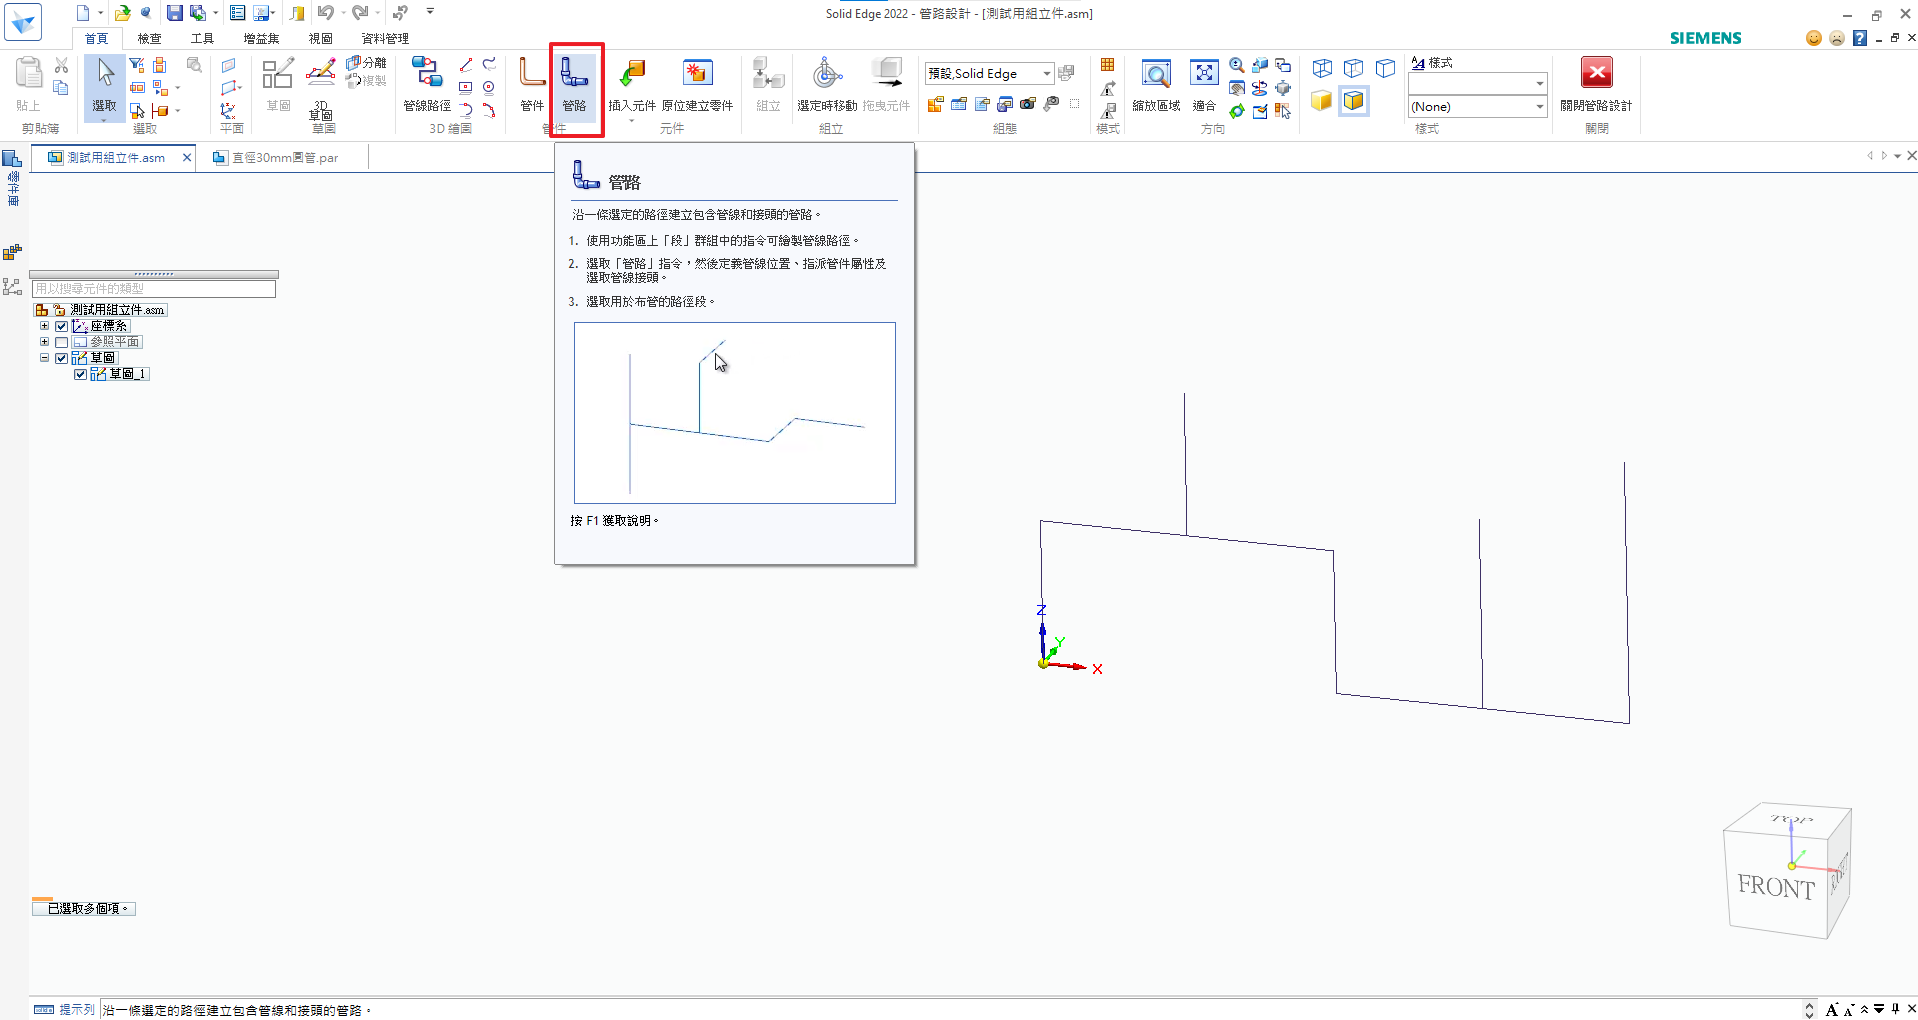Screen dimensions: 1918x1020
Task: Click the relationship tree sidebar icon
Action: coord(12,287)
